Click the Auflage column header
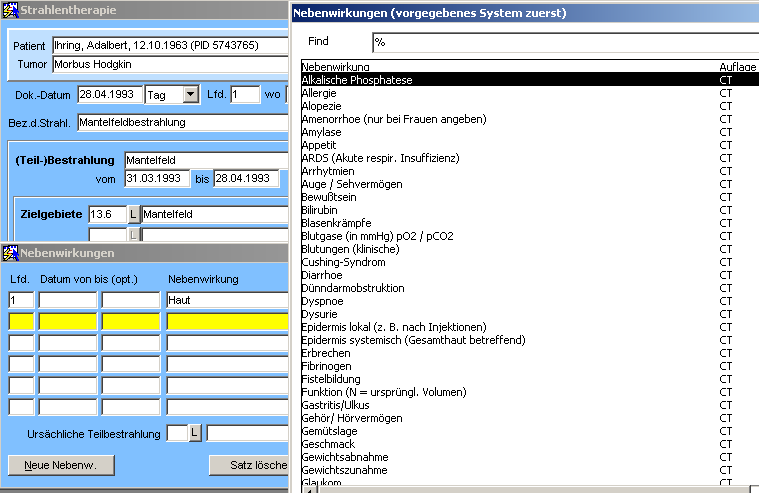 point(738,66)
